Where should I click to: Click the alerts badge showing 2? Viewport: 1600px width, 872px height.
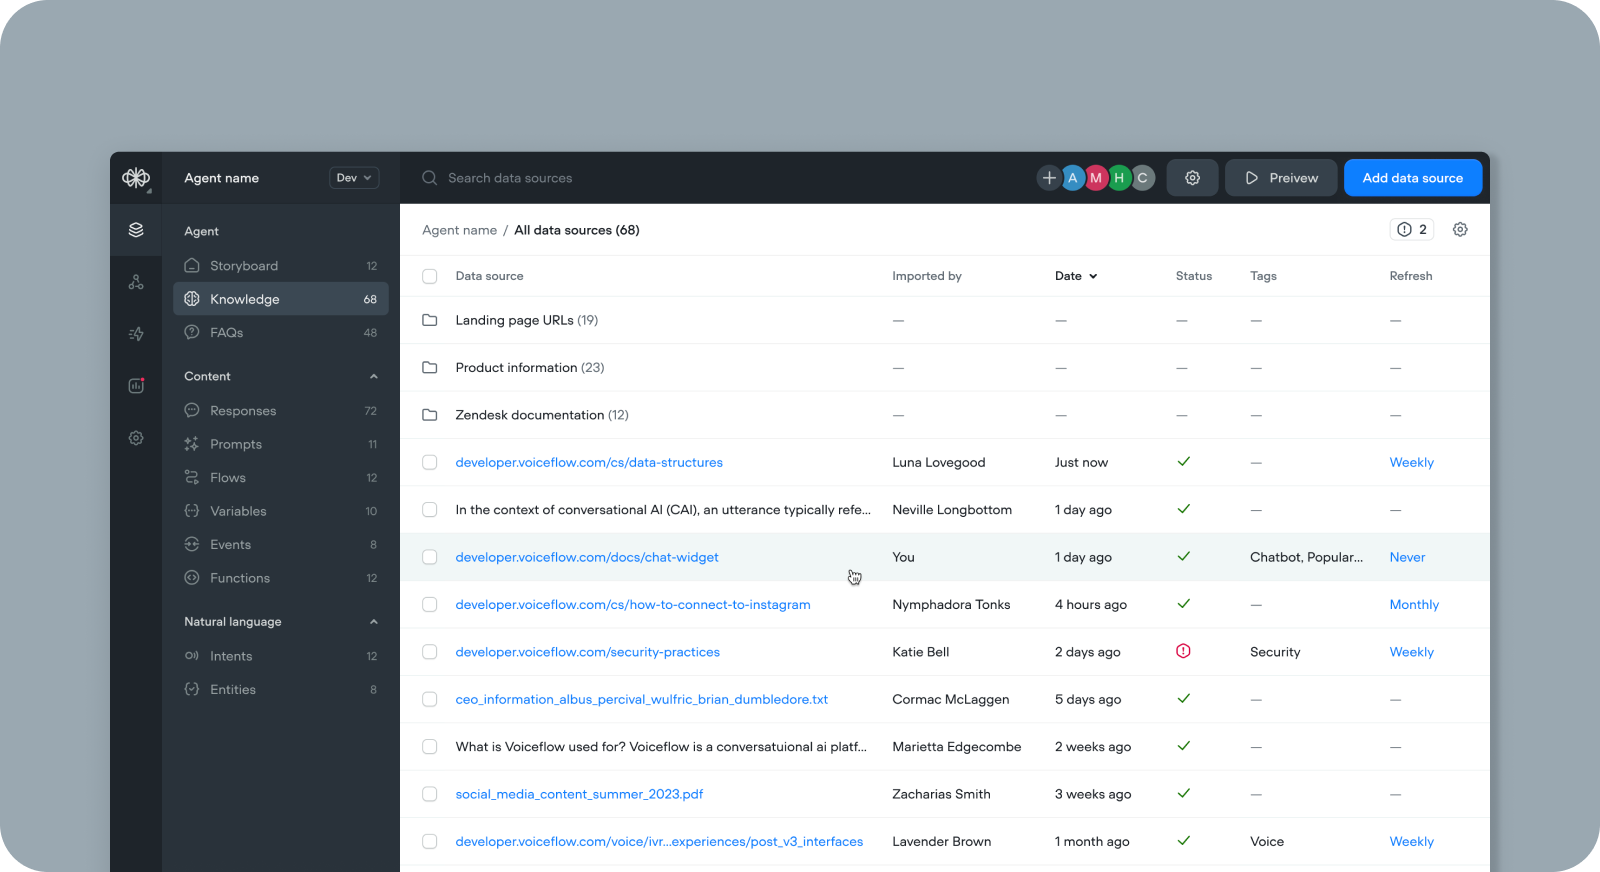coord(1412,230)
